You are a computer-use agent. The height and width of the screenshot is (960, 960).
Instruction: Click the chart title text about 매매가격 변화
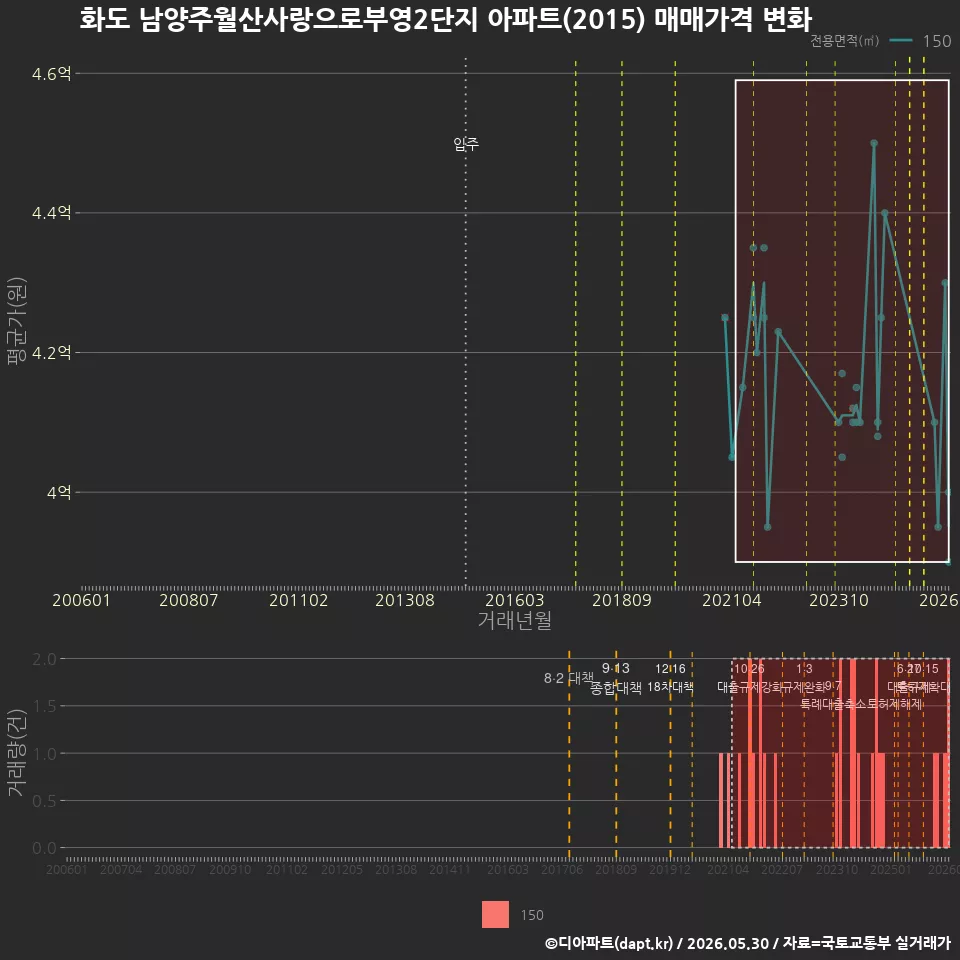click(445, 20)
